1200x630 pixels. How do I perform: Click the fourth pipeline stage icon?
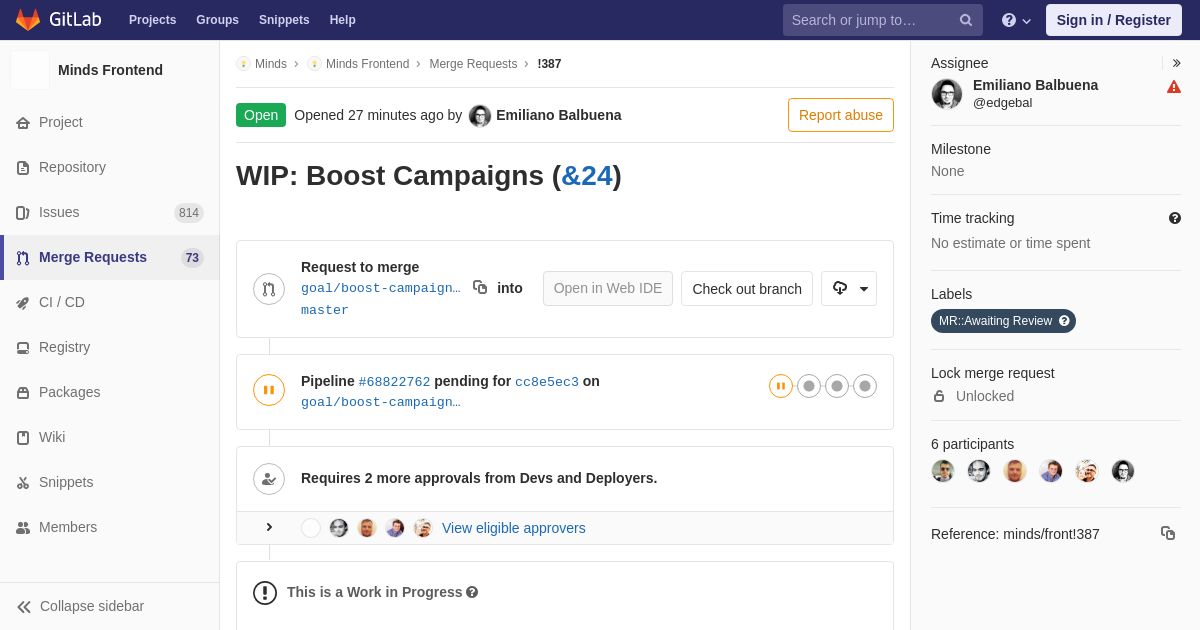point(865,386)
